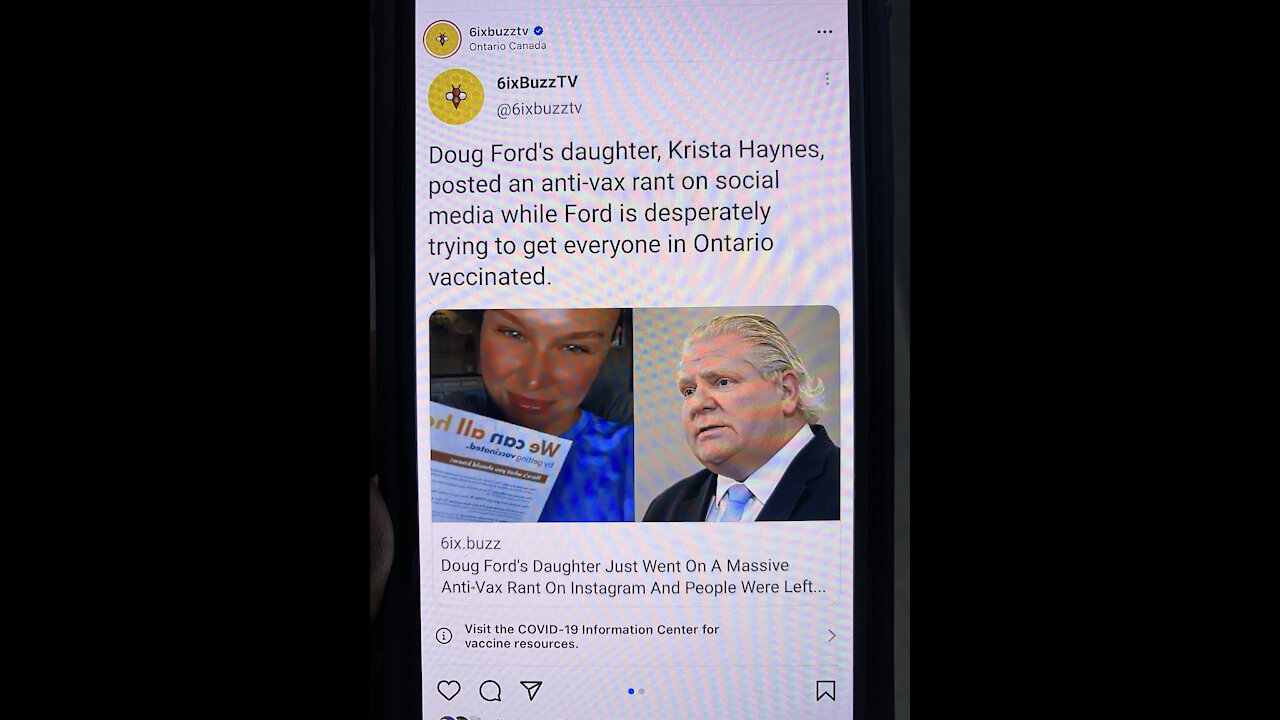This screenshot has height=720, width=1280.
Task: Select the first blue carousel dot
Action: (x=631, y=691)
